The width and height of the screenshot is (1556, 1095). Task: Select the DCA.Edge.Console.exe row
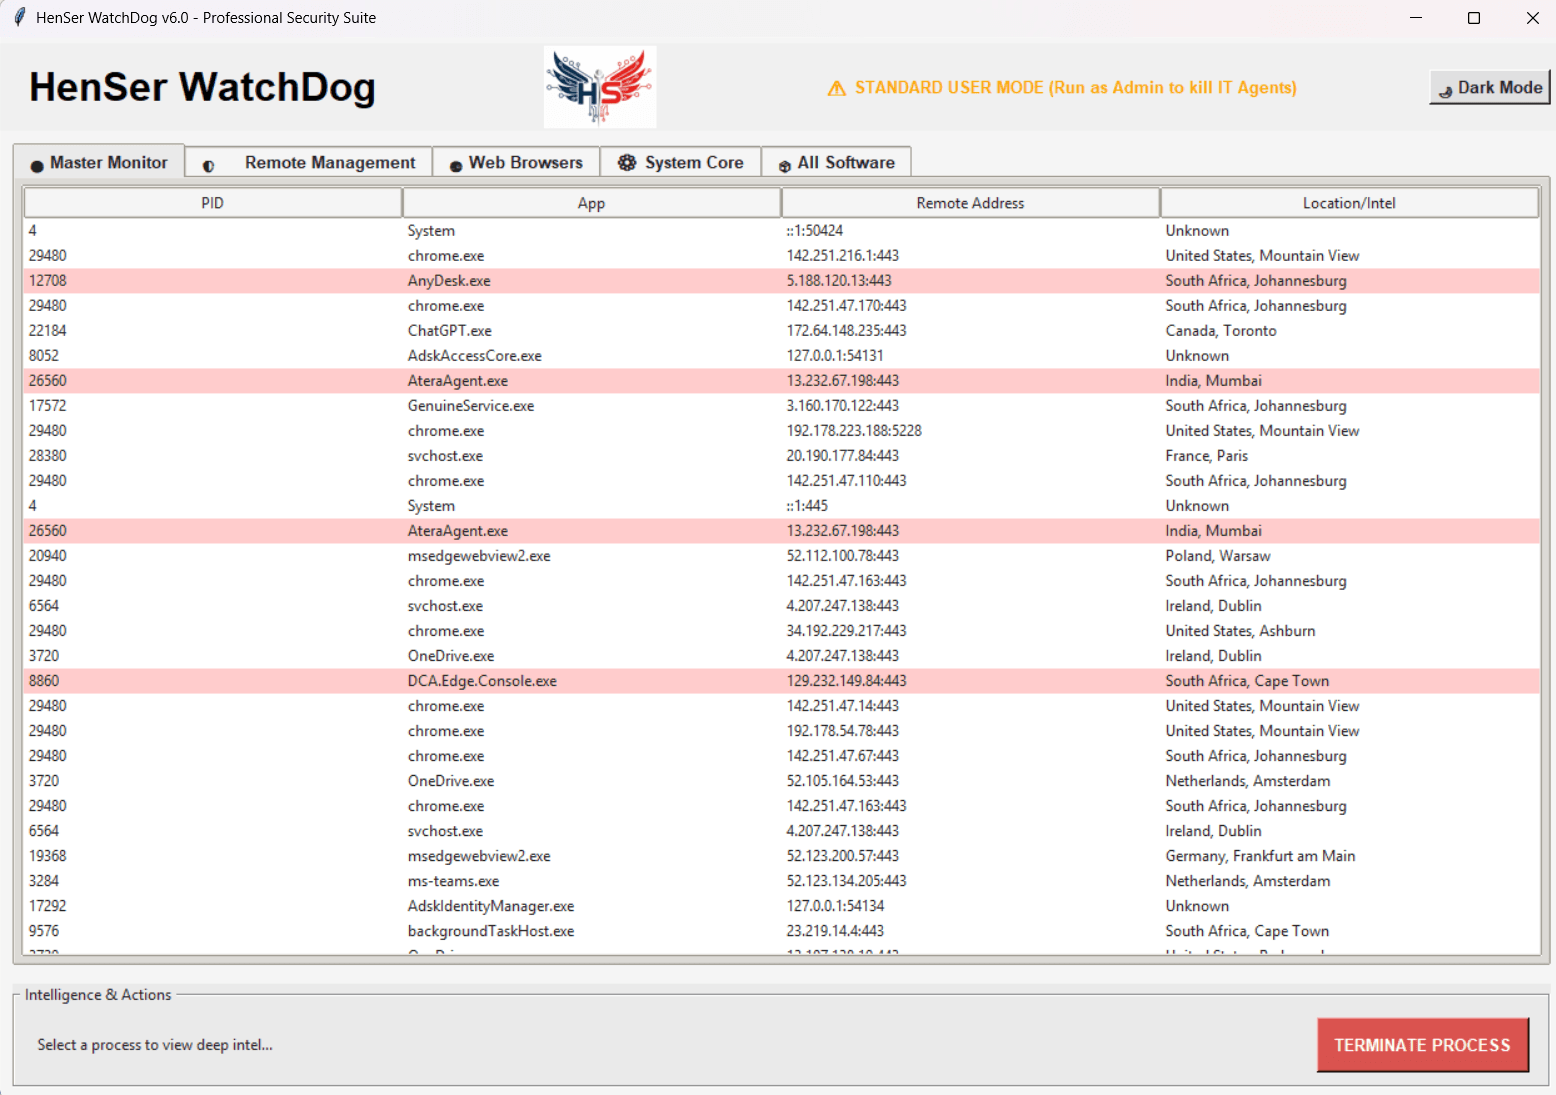pos(482,681)
